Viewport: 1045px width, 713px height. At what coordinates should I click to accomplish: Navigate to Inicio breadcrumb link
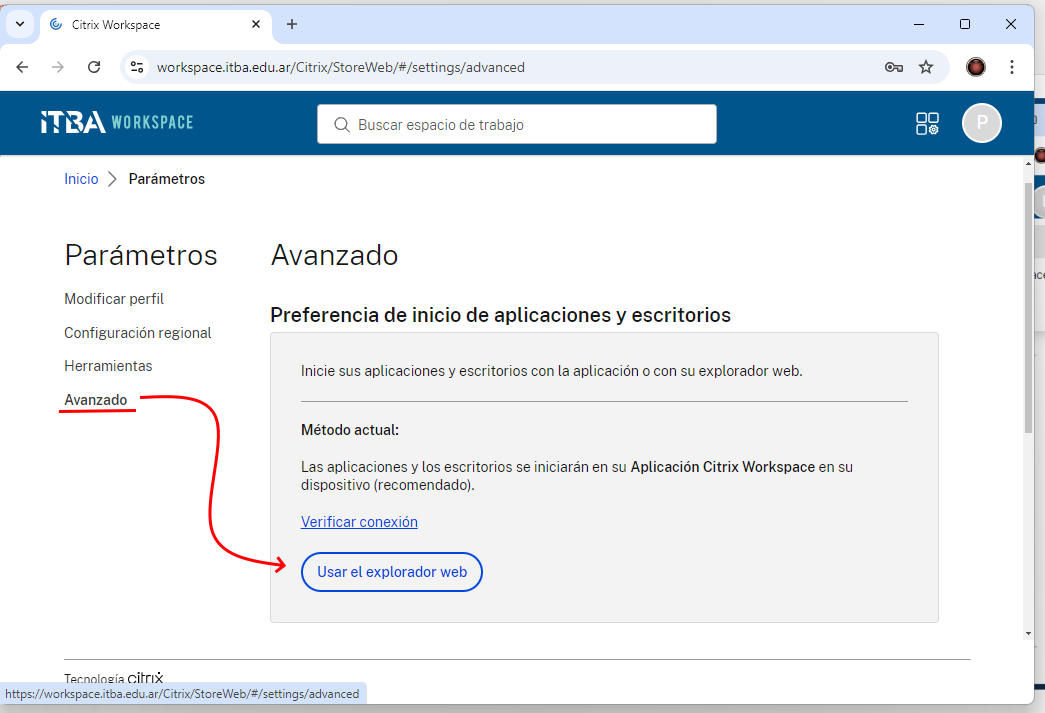(81, 179)
